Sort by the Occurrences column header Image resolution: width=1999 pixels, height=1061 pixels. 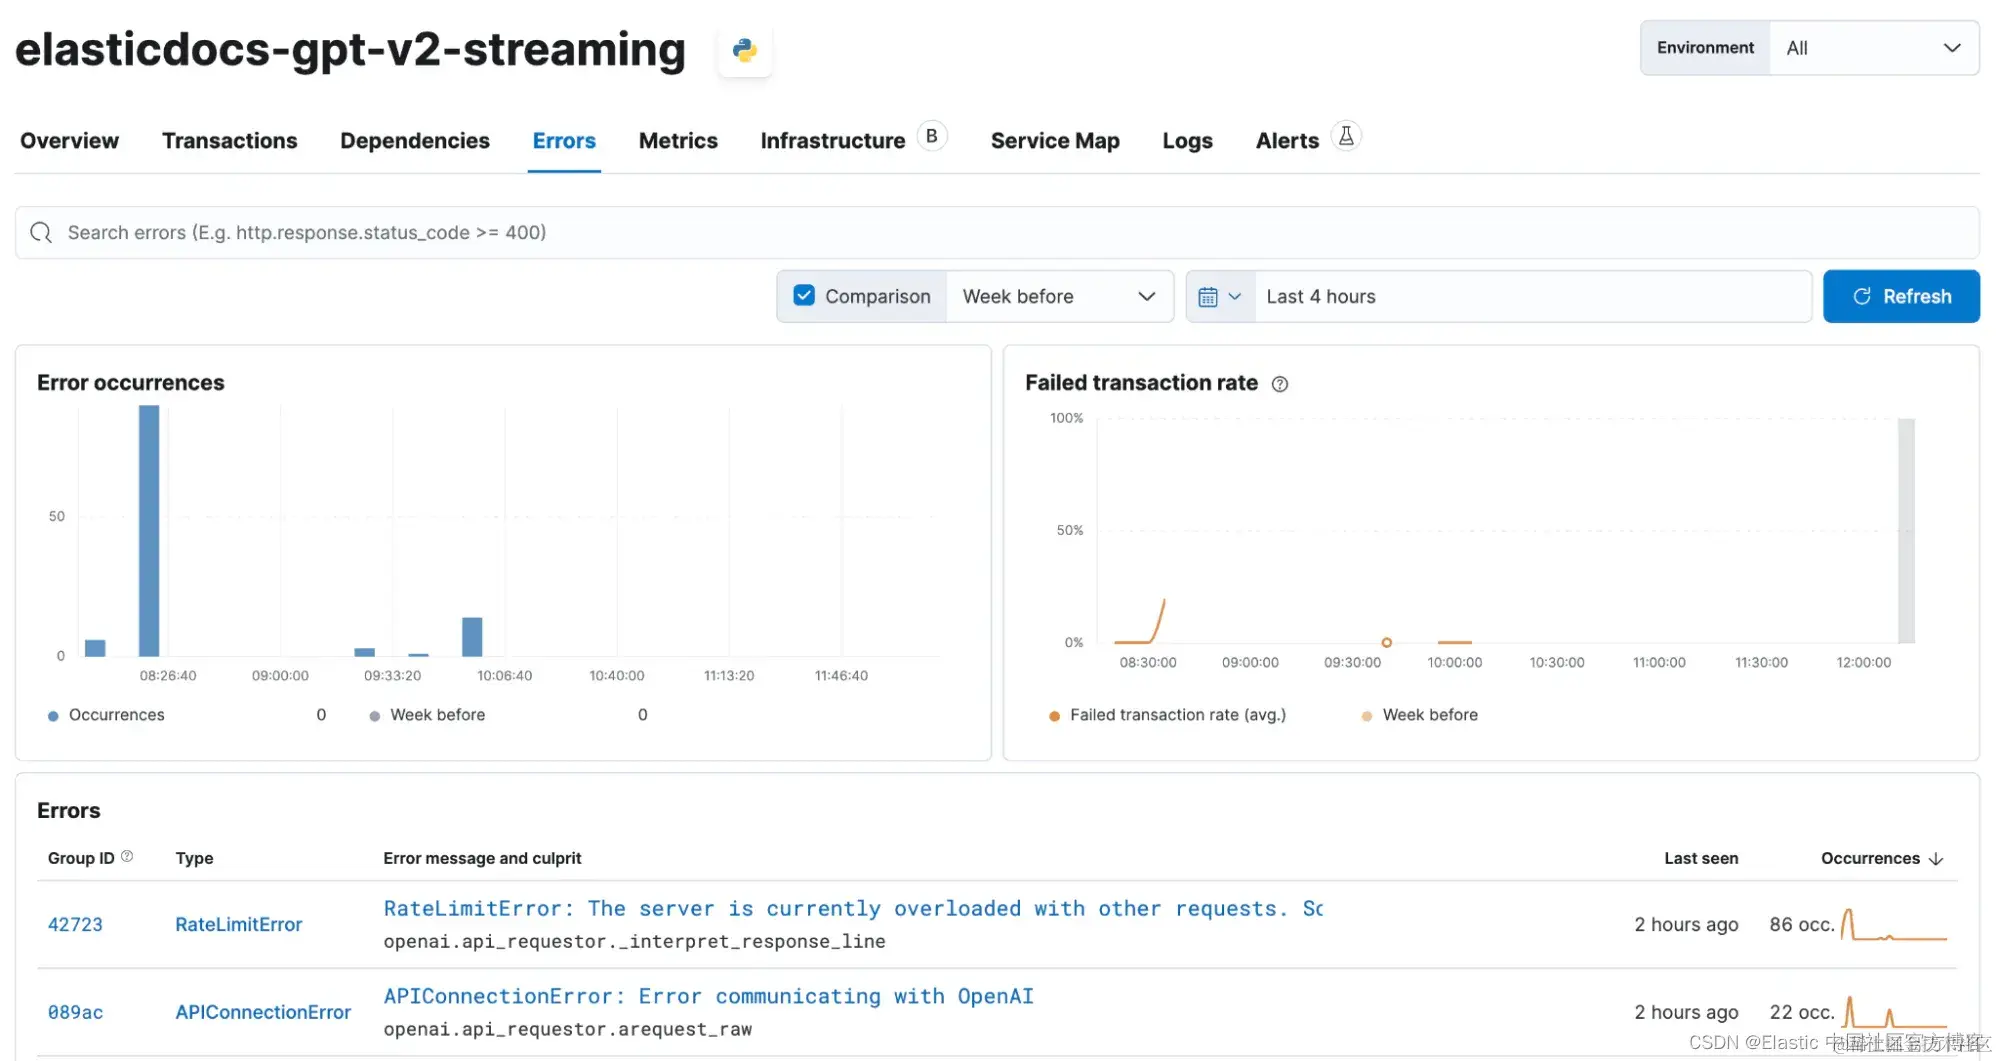tap(1870, 859)
